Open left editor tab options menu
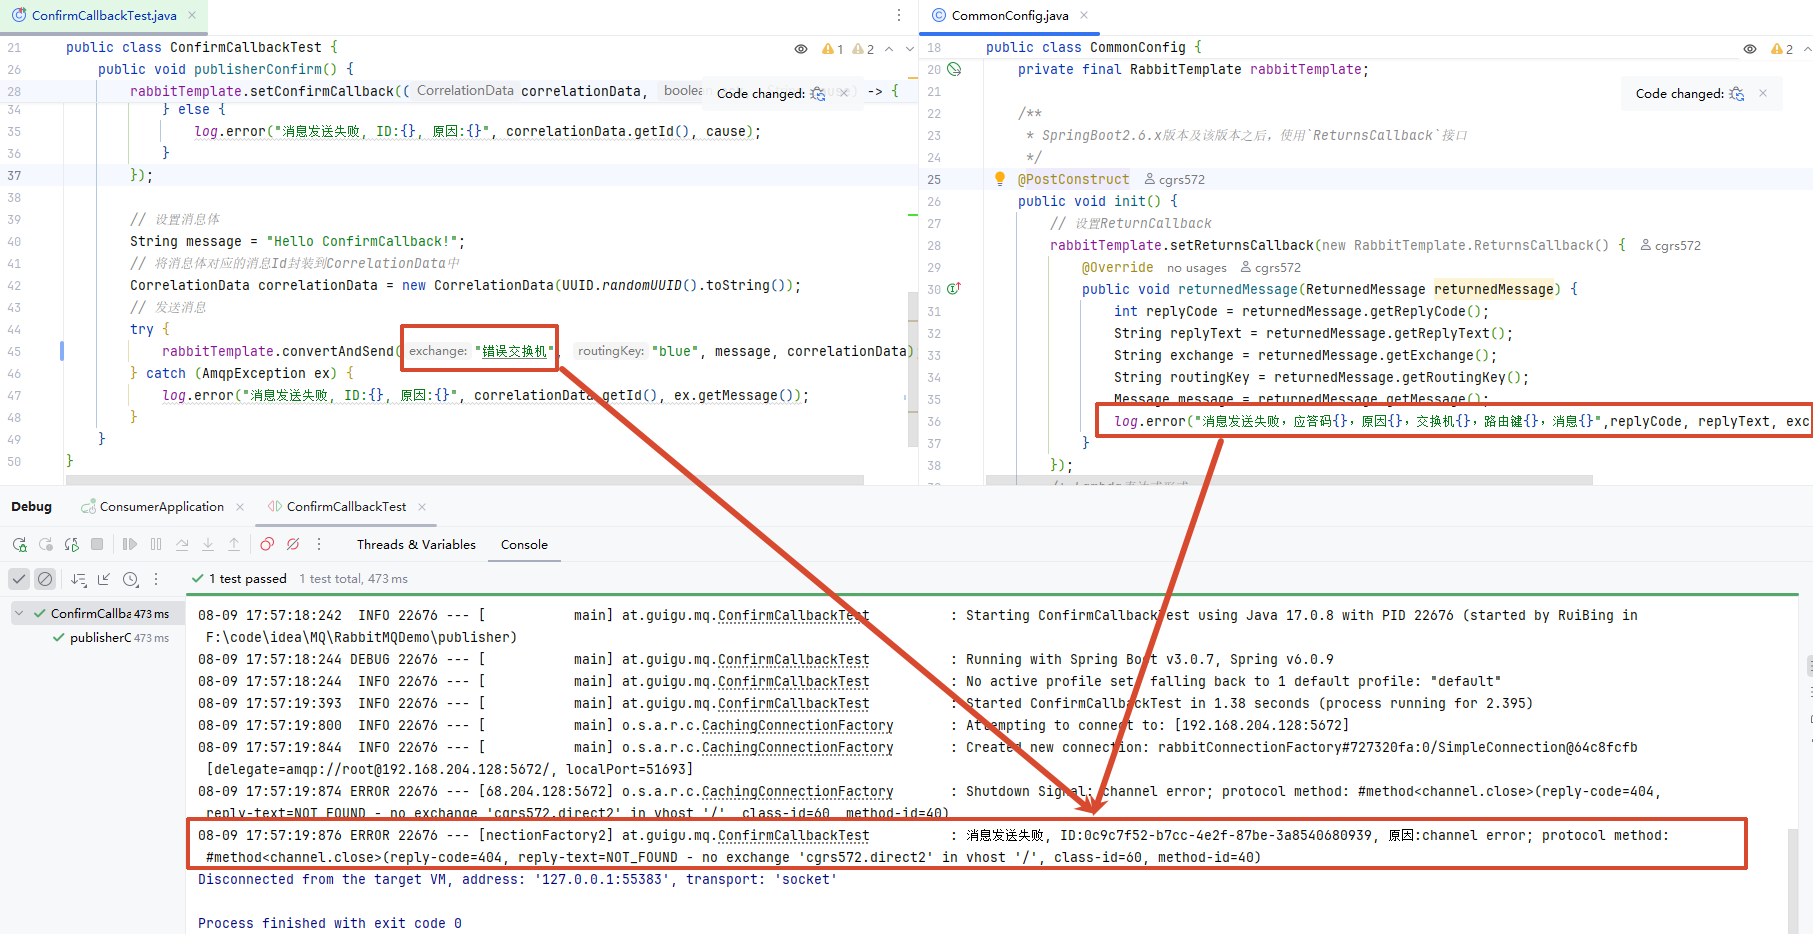This screenshot has height=934, width=1813. click(898, 15)
